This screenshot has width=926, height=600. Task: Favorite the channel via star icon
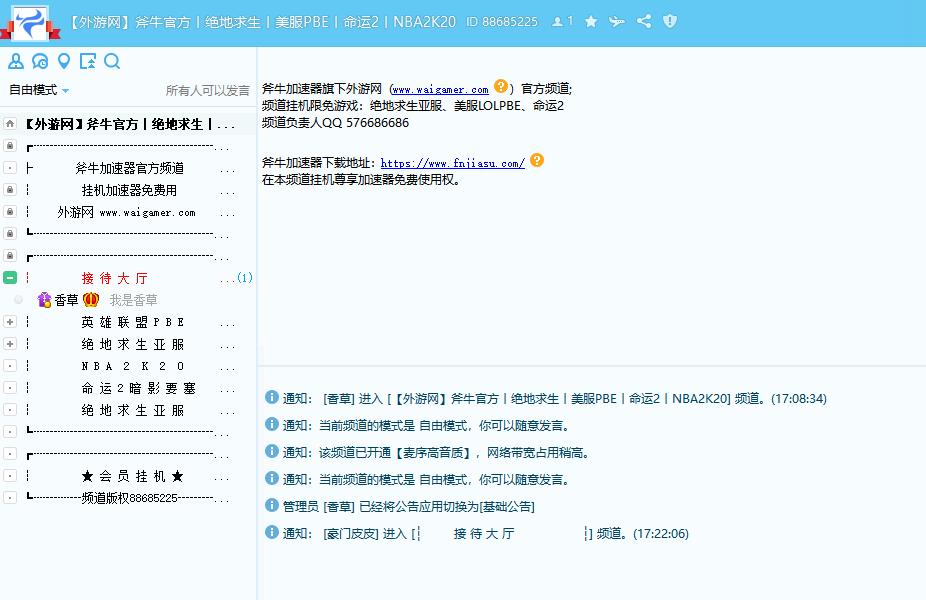590,21
